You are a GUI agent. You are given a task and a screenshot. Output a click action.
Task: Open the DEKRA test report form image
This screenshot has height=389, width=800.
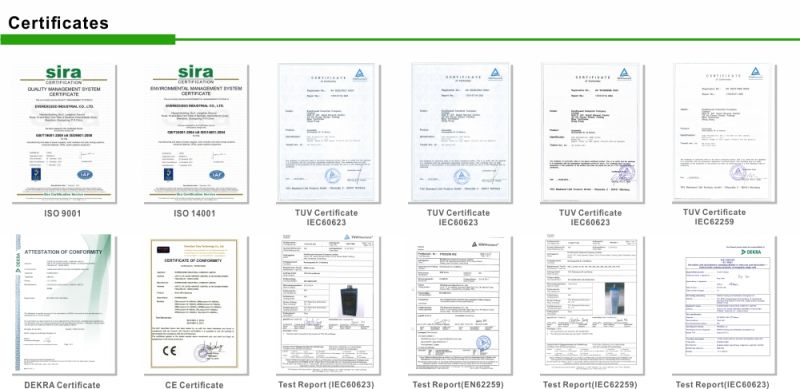click(x=725, y=304)
